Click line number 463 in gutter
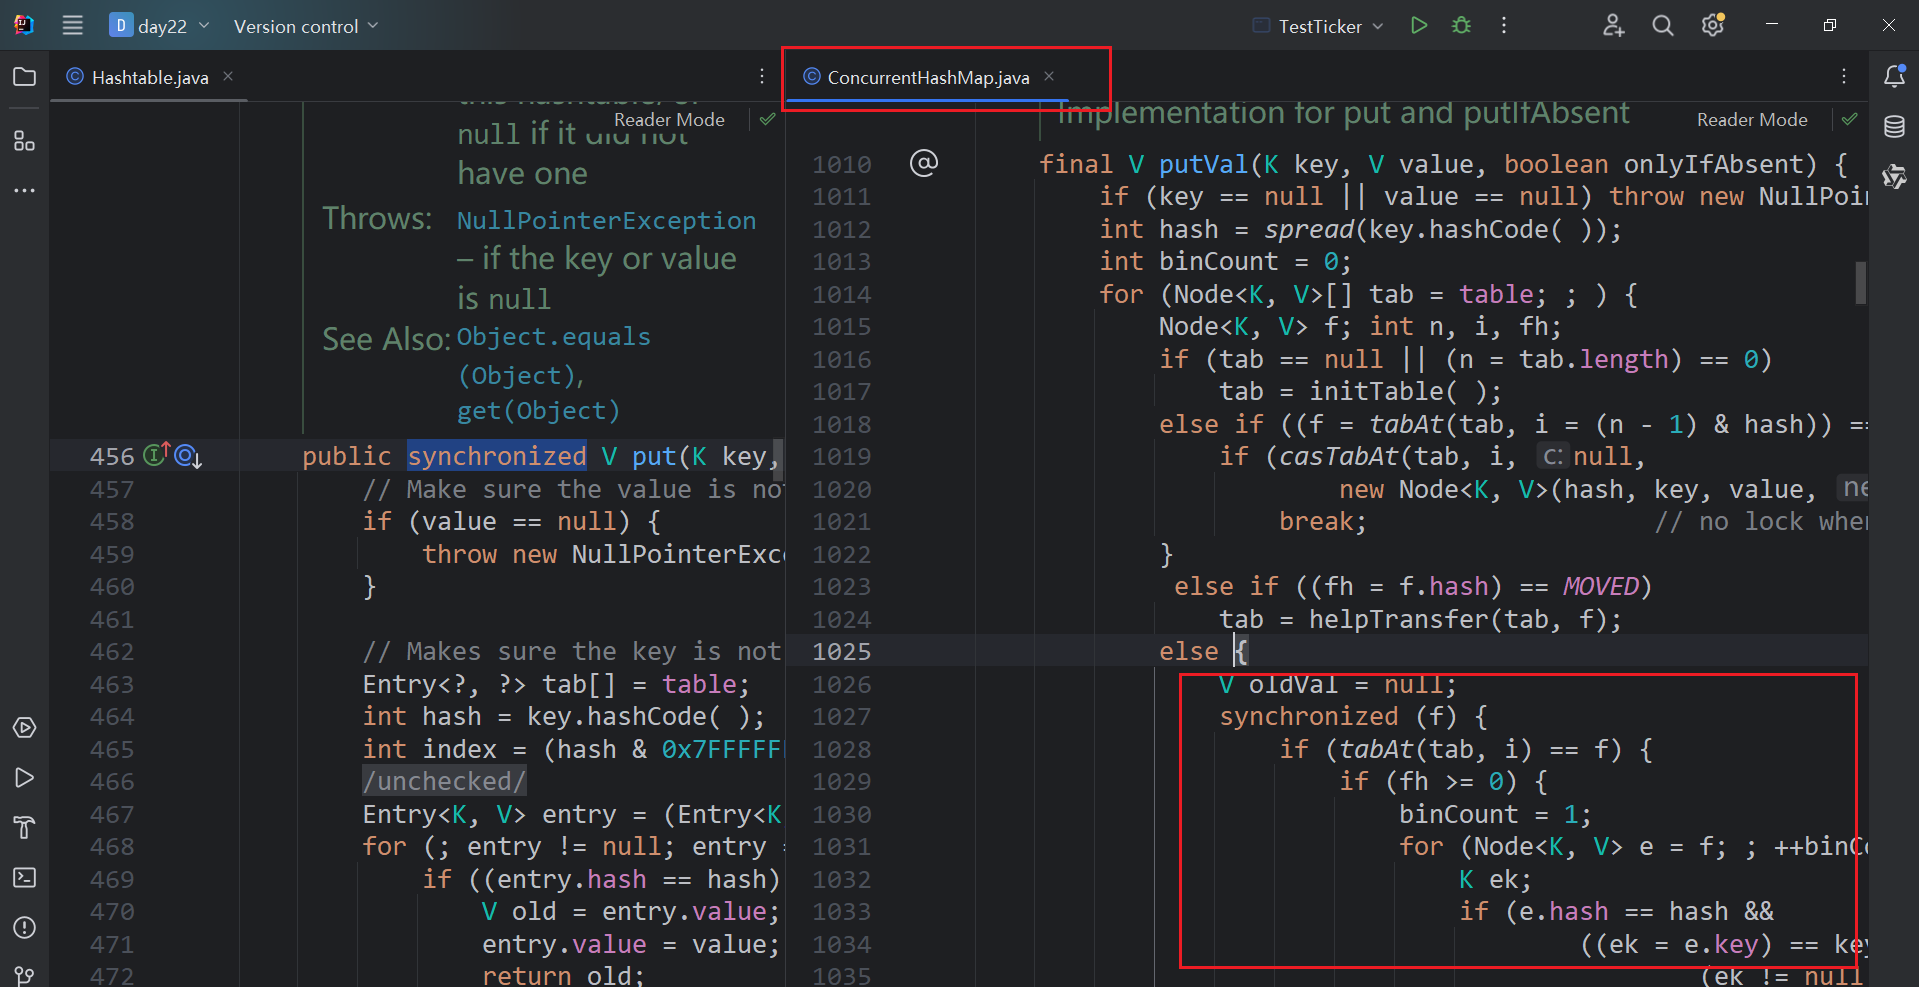The width and height of the screenshot is (1919, 987). [111, 685]
